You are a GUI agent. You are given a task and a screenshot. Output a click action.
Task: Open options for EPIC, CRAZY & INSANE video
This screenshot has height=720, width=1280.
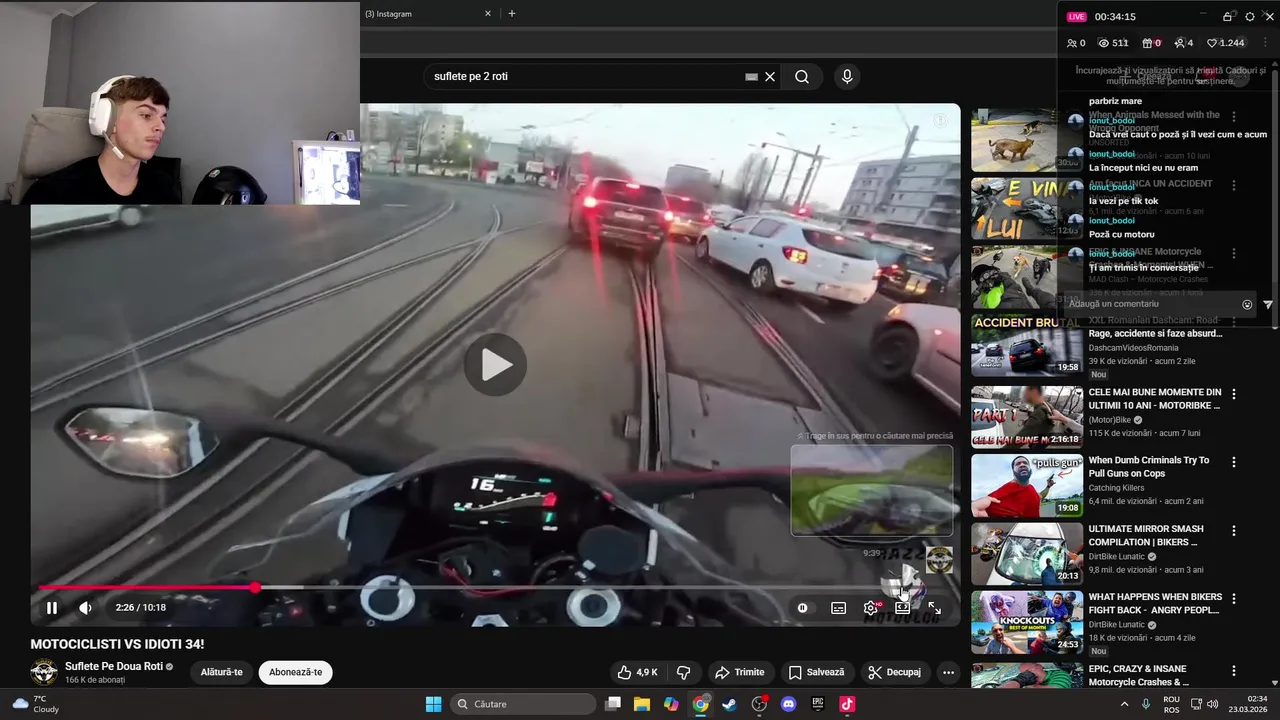[x=1234, y=671]
